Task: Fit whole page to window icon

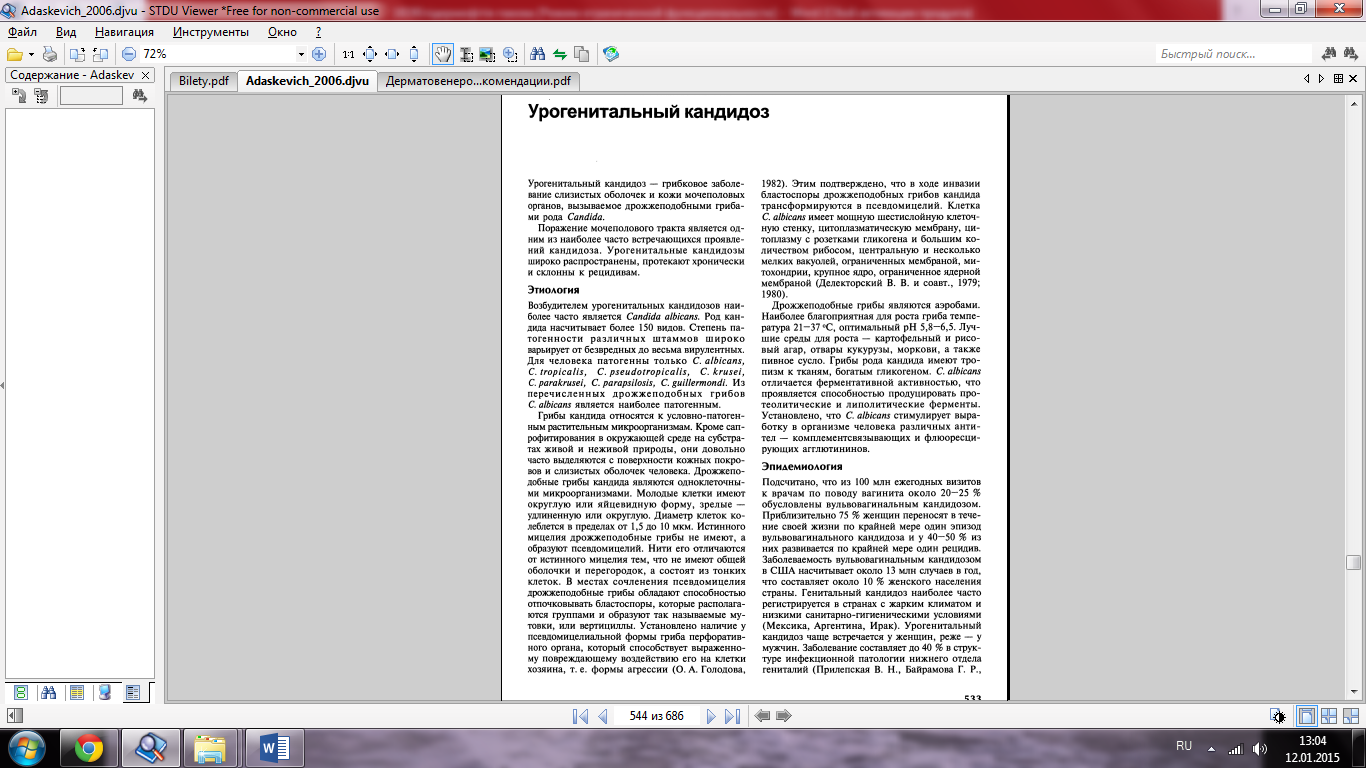Action: (x=370, y=54)
